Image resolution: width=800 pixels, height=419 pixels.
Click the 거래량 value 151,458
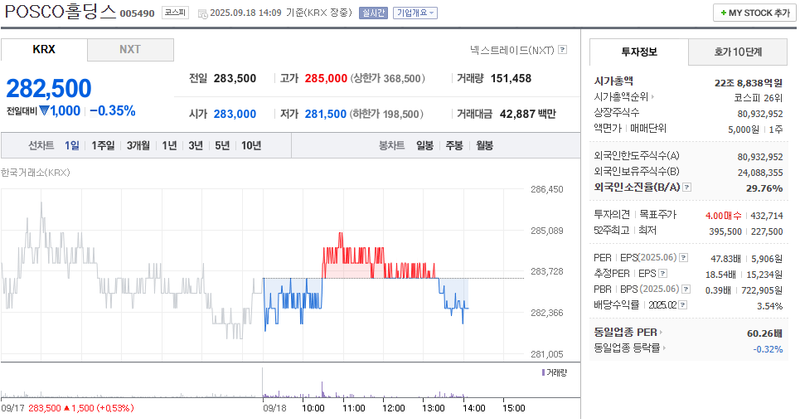tap(511, 79)
